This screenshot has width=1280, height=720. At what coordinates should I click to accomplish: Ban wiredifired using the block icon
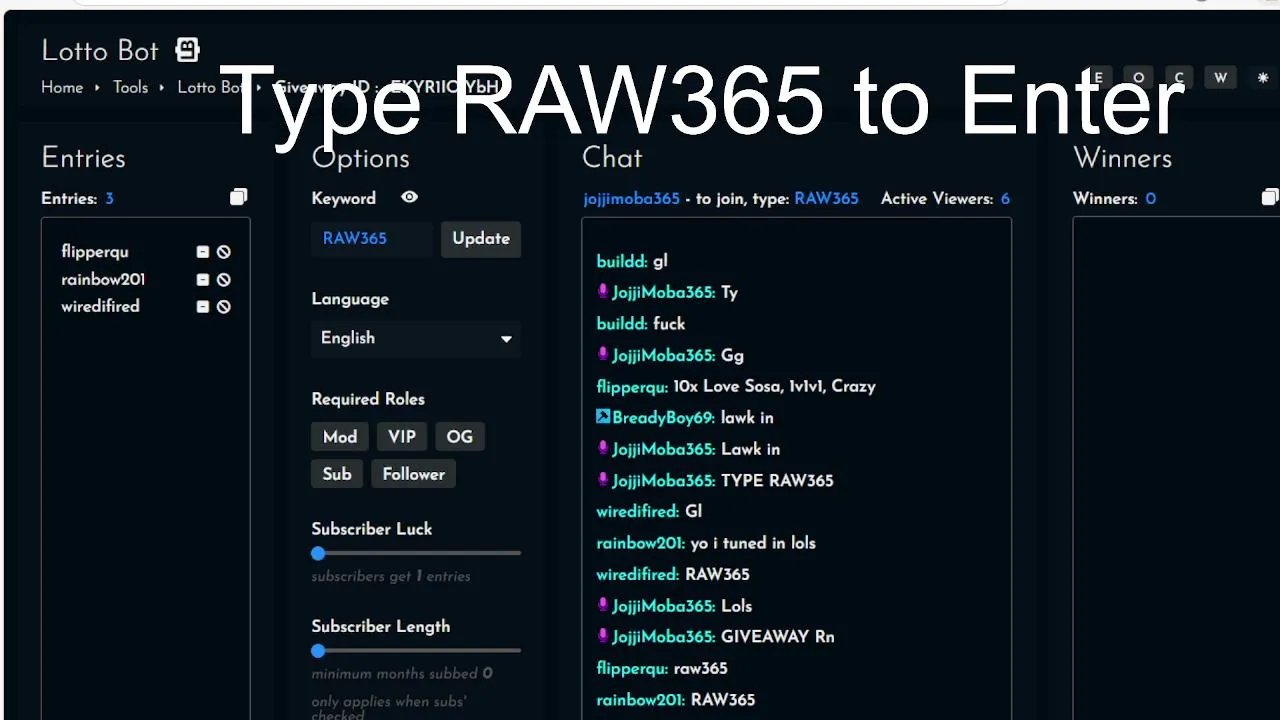click(224, 307)
